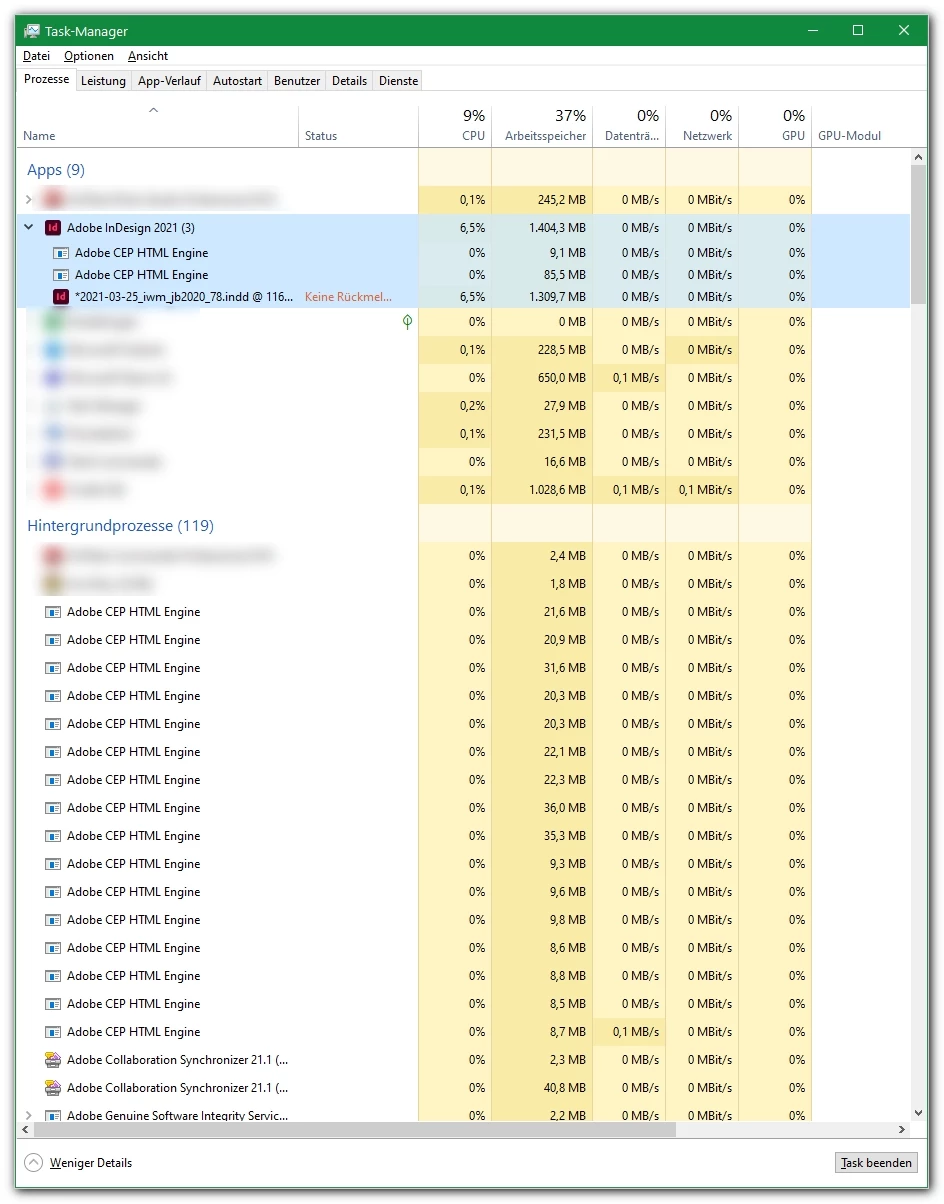Click the CEP HTML Engine icon, 22,3 MB row
The height and width of the screenshot is (1204, 944).
click(53, 780)
